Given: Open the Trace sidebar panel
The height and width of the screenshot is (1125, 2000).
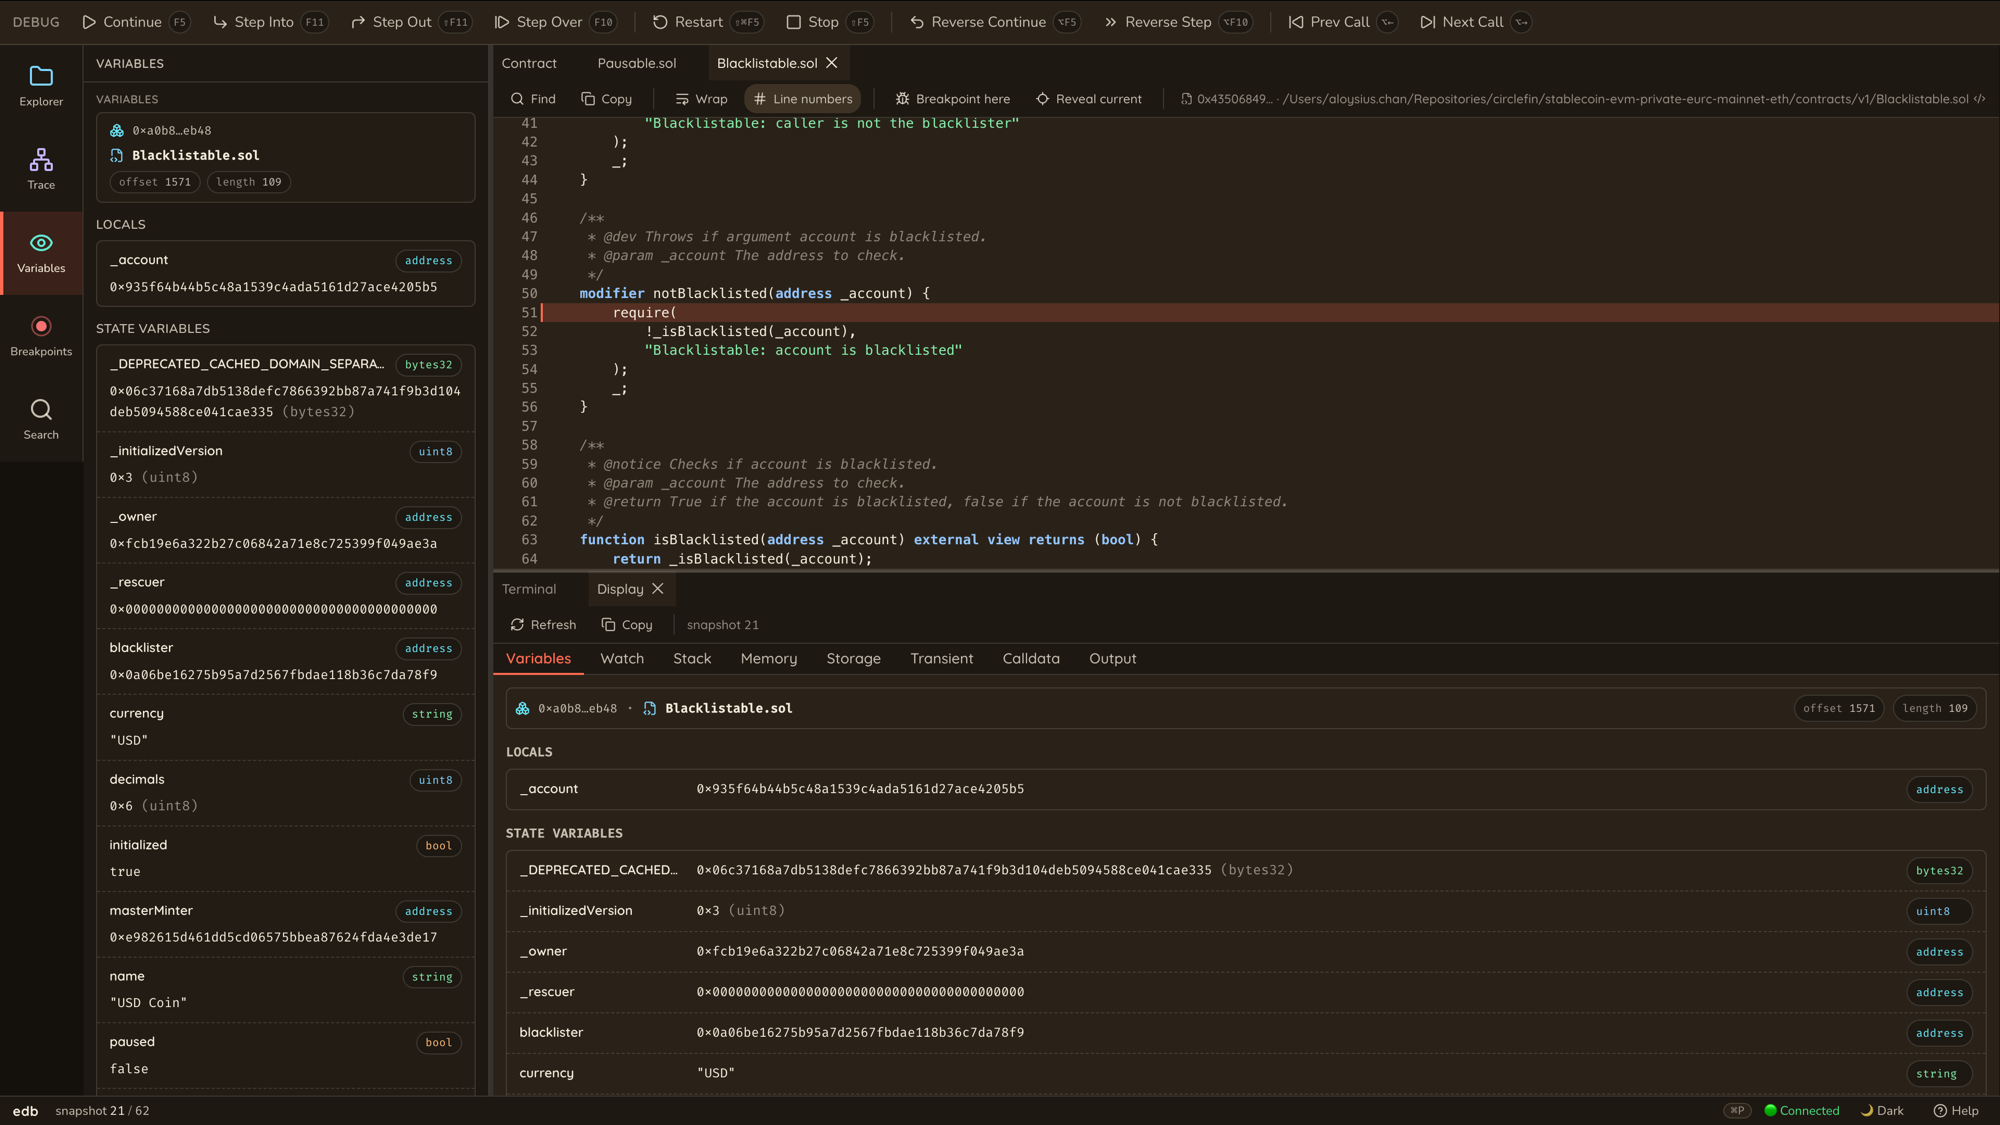Looking at the screenshot, I should [x=41, y=169].
